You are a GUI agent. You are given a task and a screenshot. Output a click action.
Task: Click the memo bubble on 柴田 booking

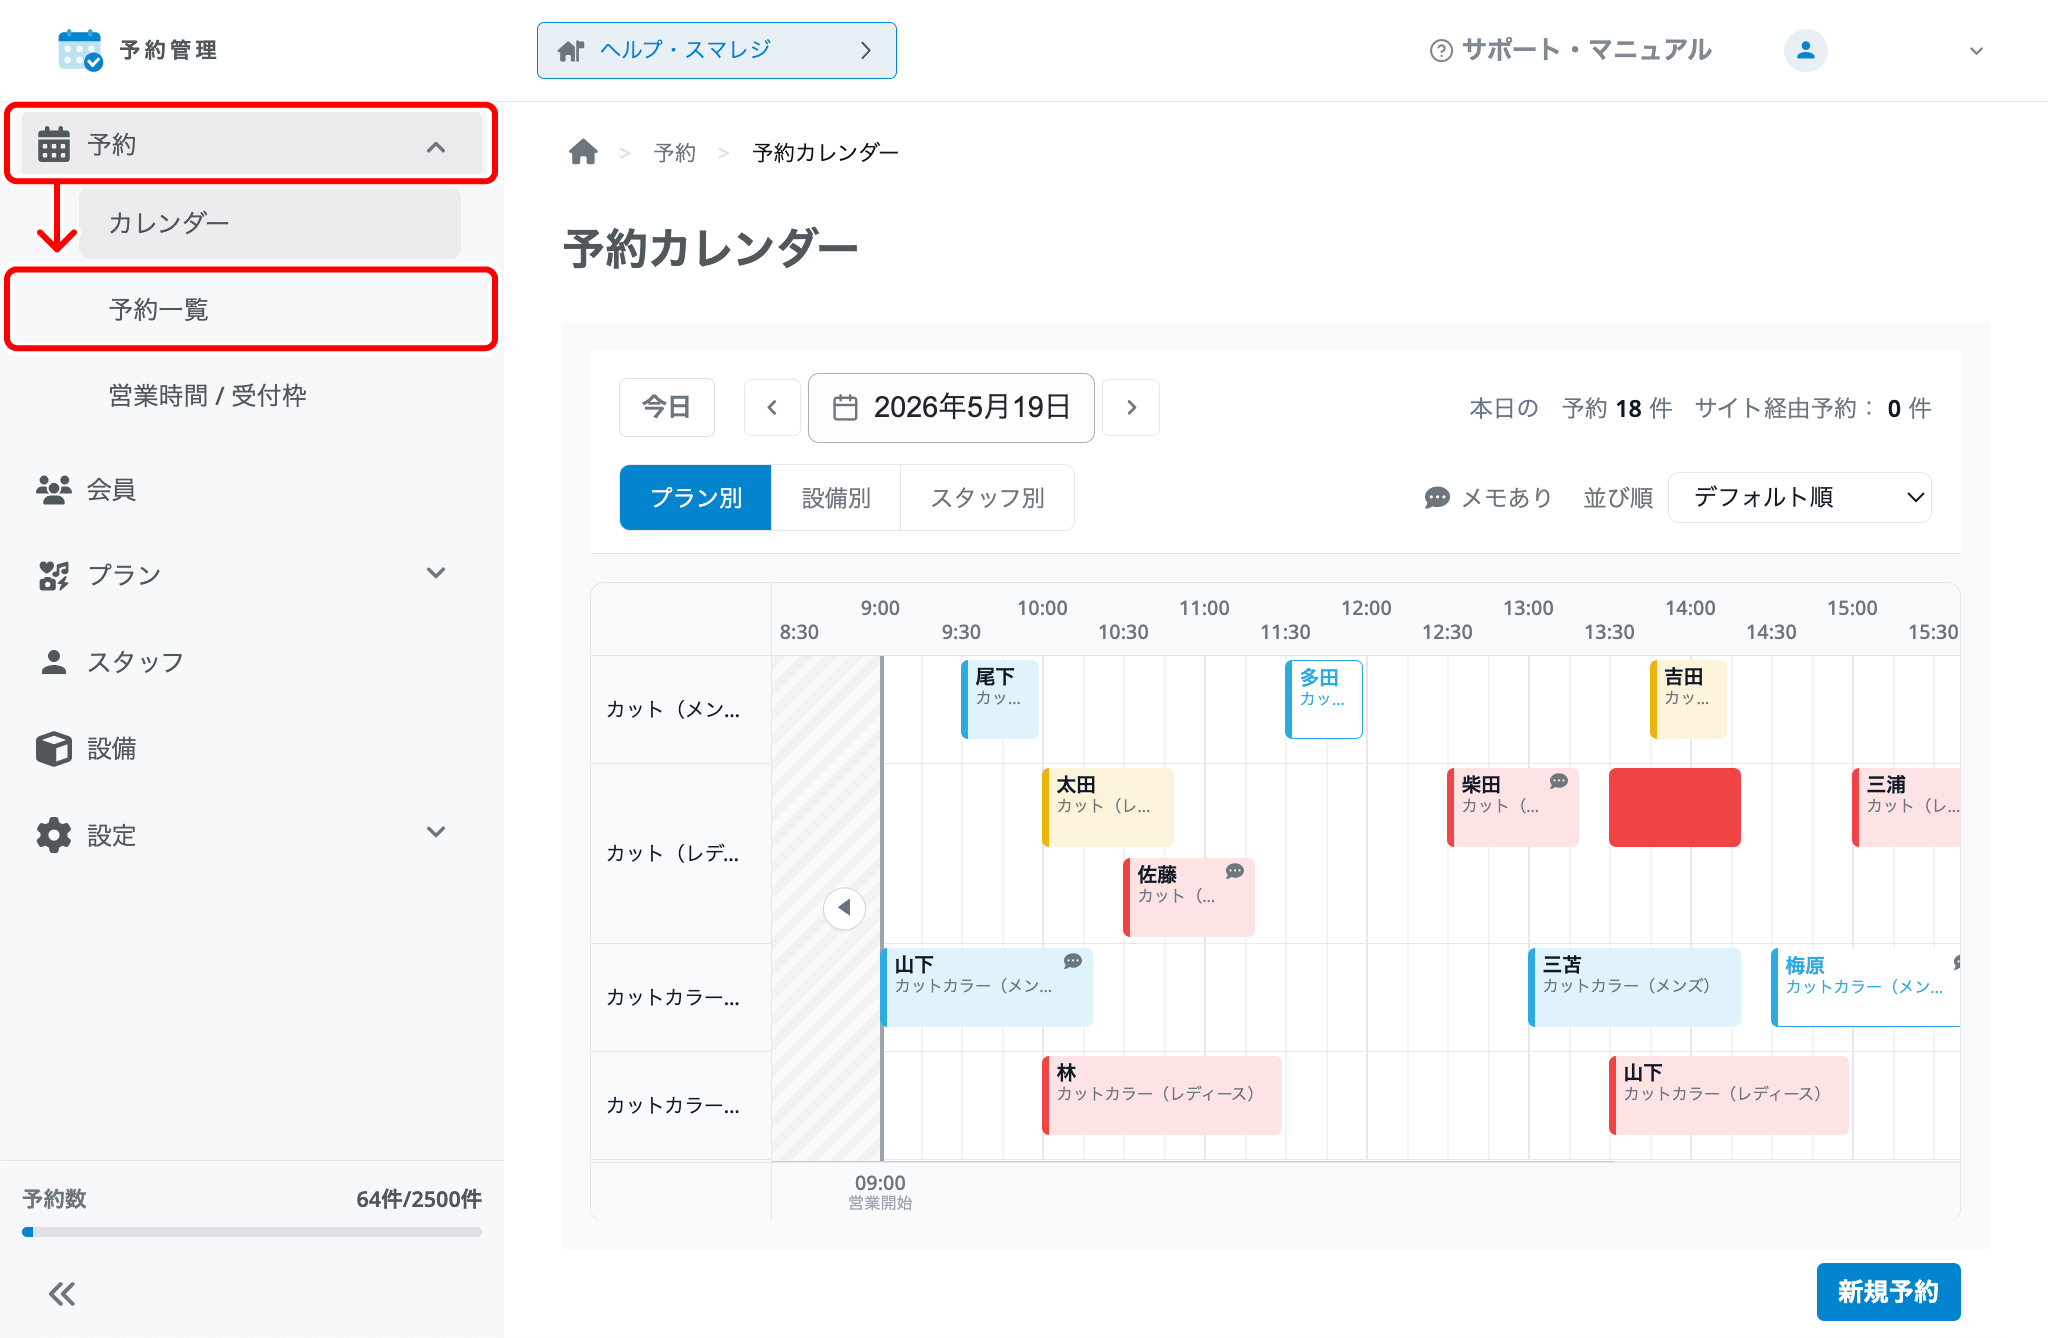[x=1559, y=781]
